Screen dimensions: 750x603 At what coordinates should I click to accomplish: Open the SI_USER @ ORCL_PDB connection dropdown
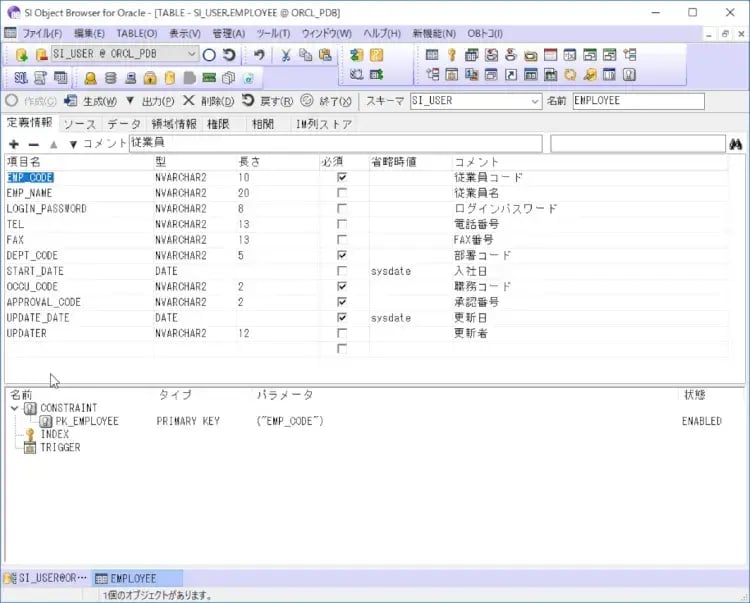click(x=192, y=54)
